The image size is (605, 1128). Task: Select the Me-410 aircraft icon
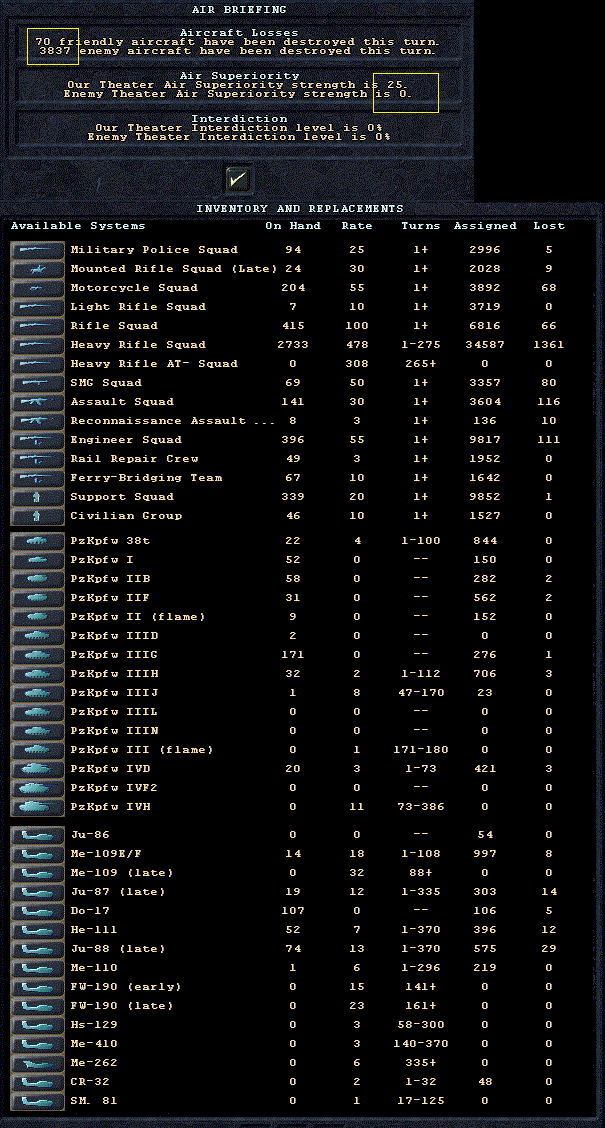pyautogui.click(x=38, y=1044)
